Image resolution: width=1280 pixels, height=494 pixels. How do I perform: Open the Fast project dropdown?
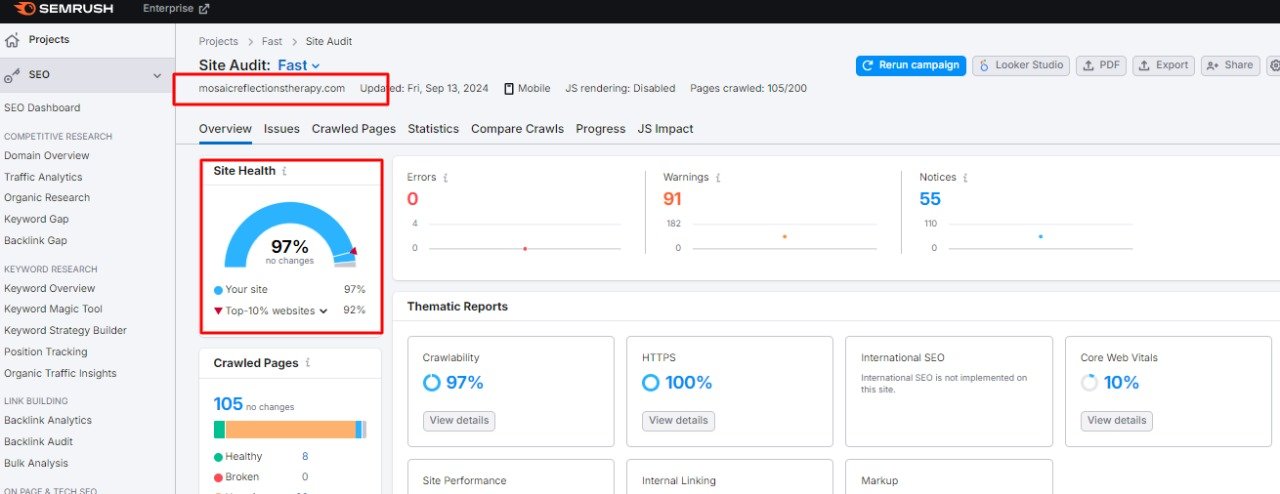pos(299,66)
